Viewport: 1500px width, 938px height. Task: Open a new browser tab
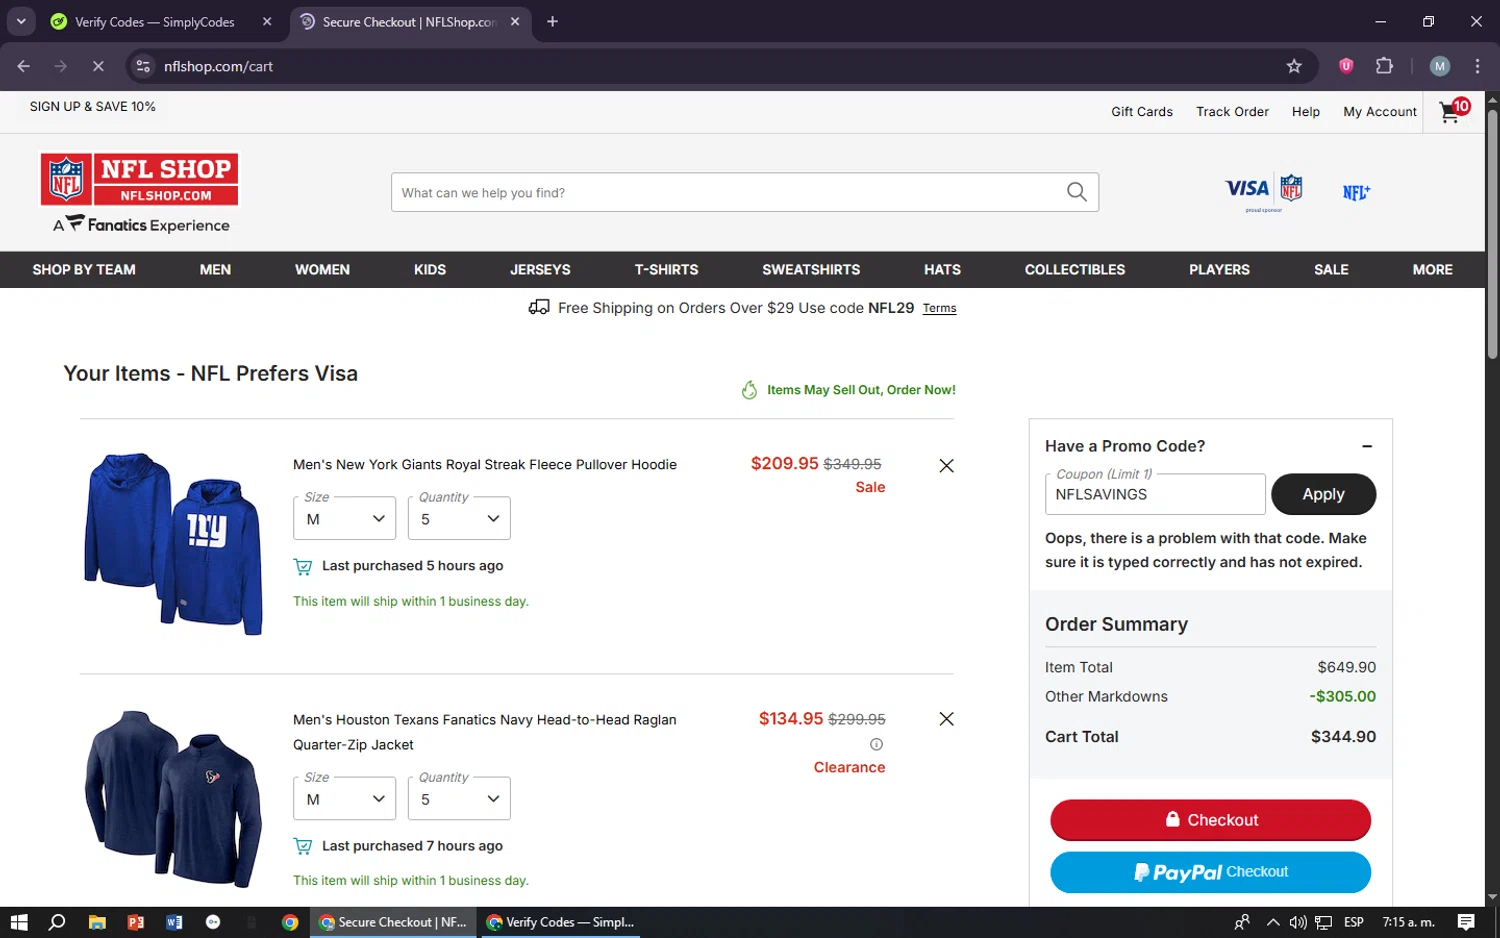pos(552,21)
